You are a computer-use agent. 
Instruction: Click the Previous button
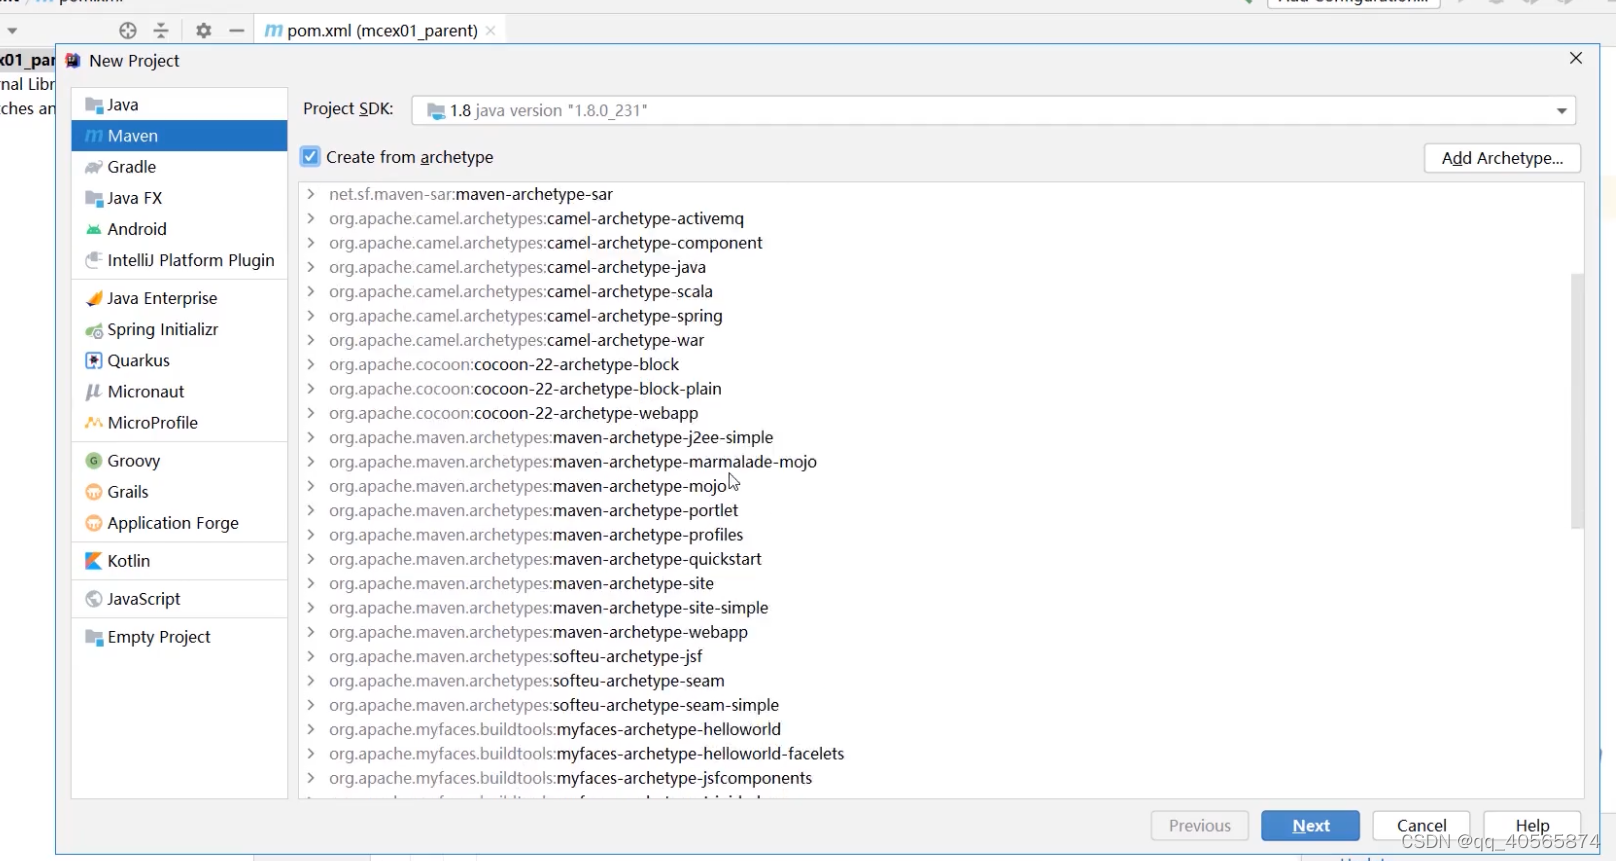[1200, 826]
